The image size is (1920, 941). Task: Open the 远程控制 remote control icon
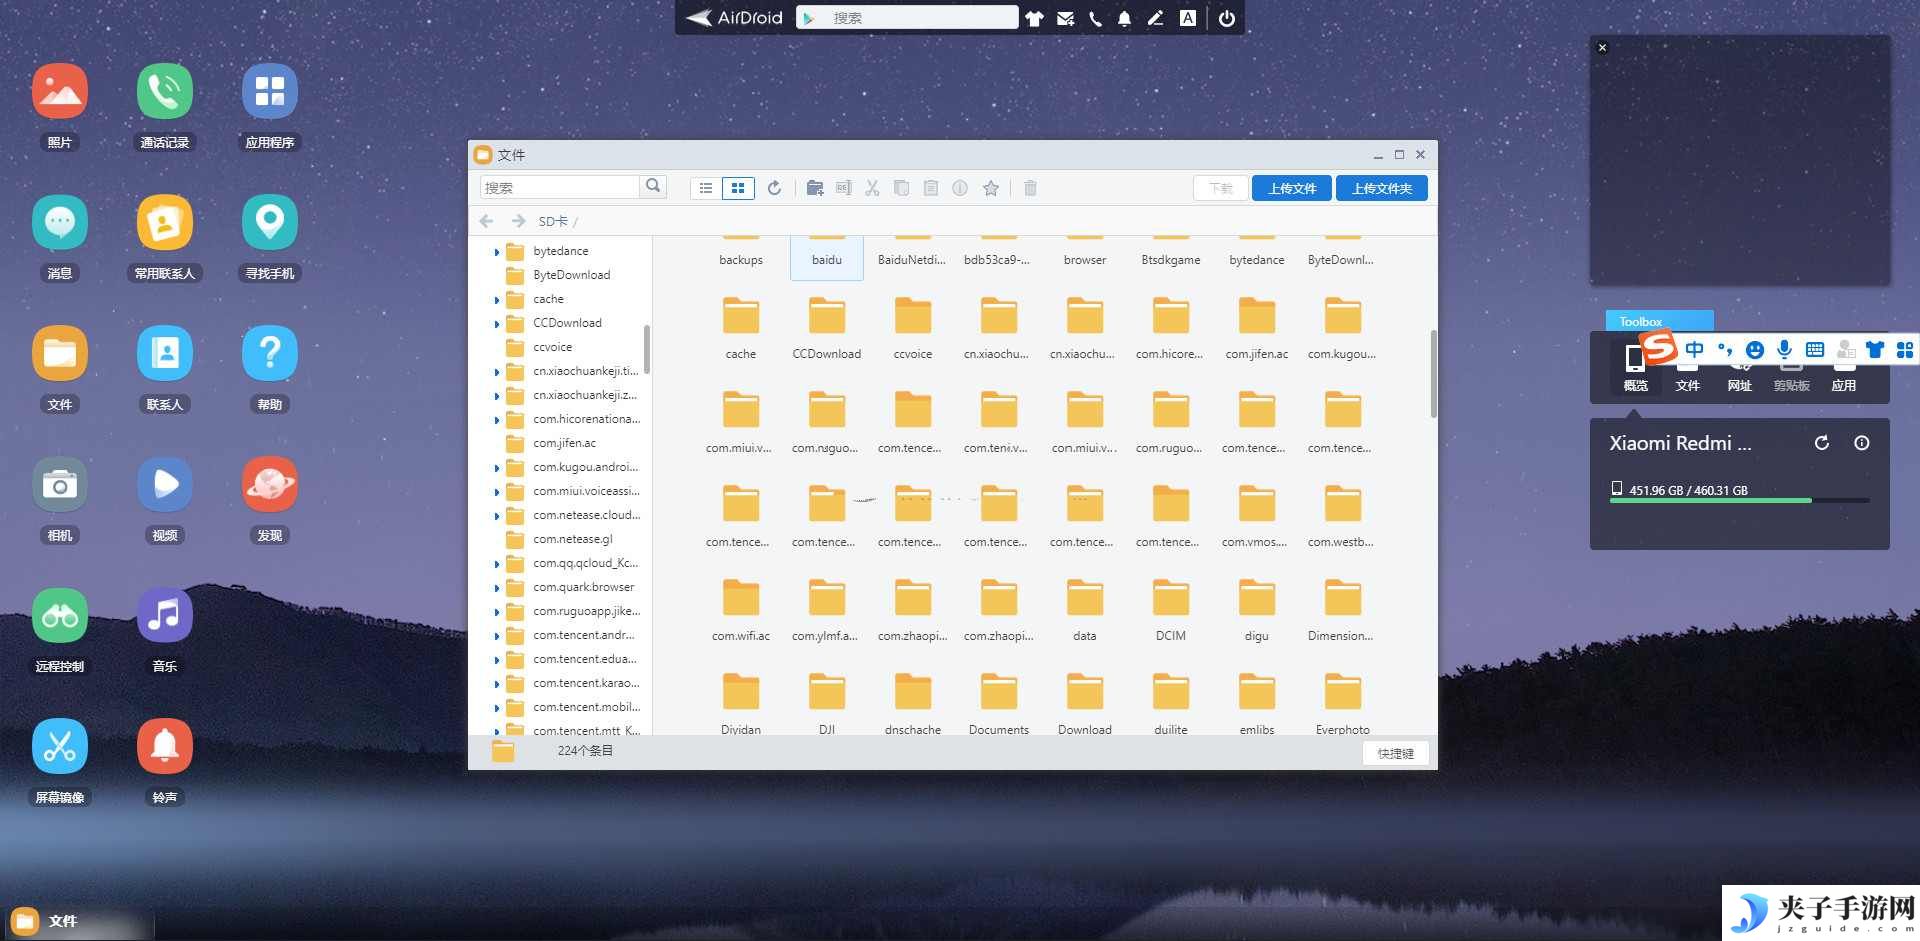pyautogui.click(x=60, y=615)
